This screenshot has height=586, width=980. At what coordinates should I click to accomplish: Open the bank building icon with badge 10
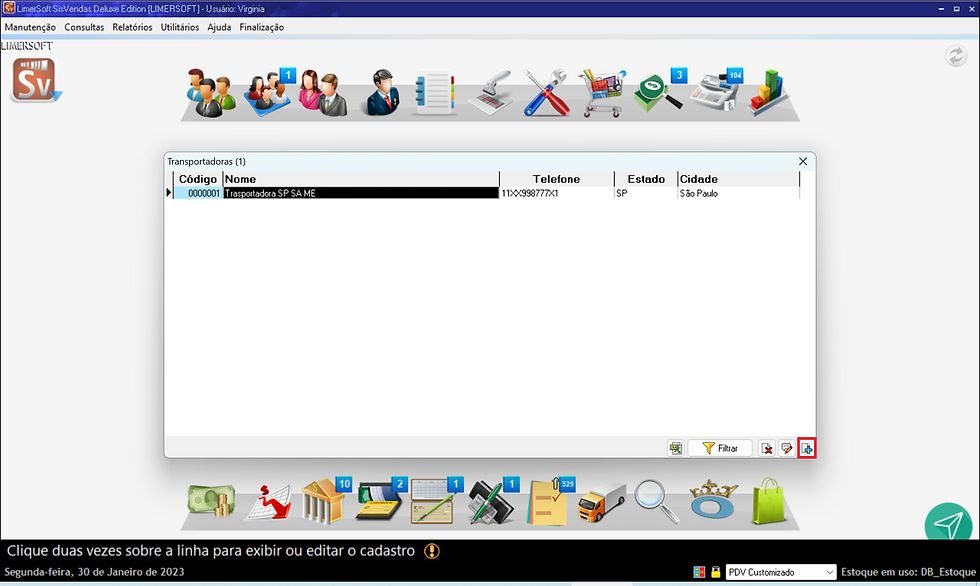pyautogui.click(x=325, y=500)
